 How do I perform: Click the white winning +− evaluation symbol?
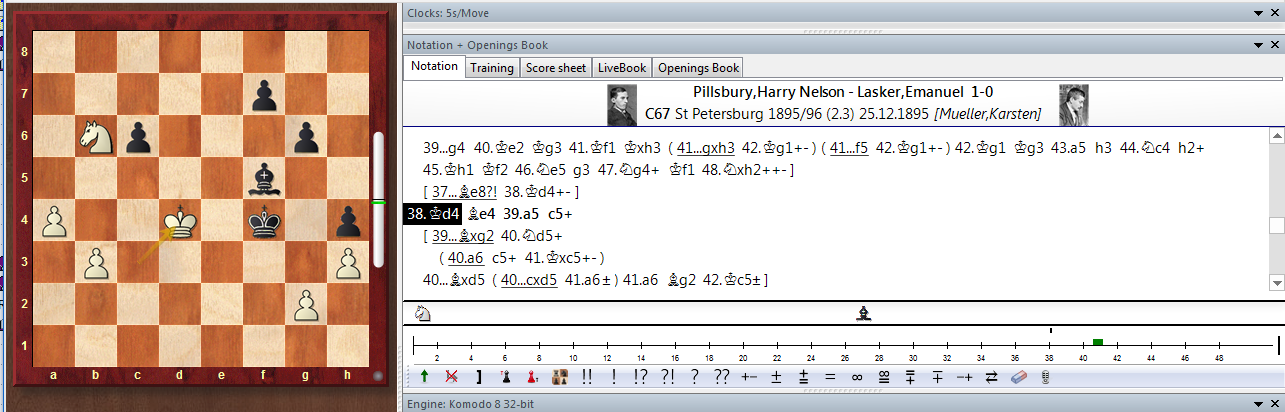[748, 377]
